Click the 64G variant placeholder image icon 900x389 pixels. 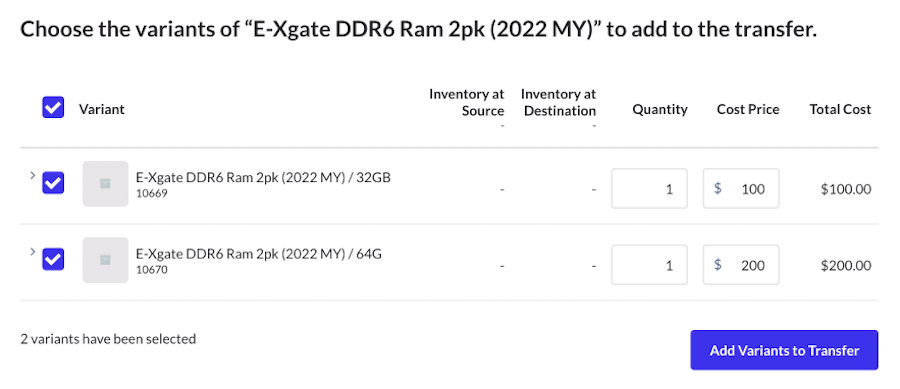point(105,260)
